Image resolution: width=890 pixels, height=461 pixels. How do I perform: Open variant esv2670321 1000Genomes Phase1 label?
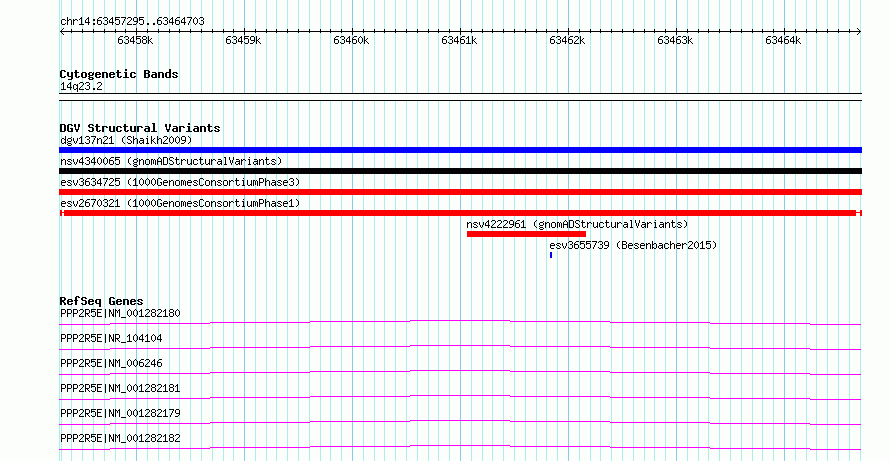(180, 203)
